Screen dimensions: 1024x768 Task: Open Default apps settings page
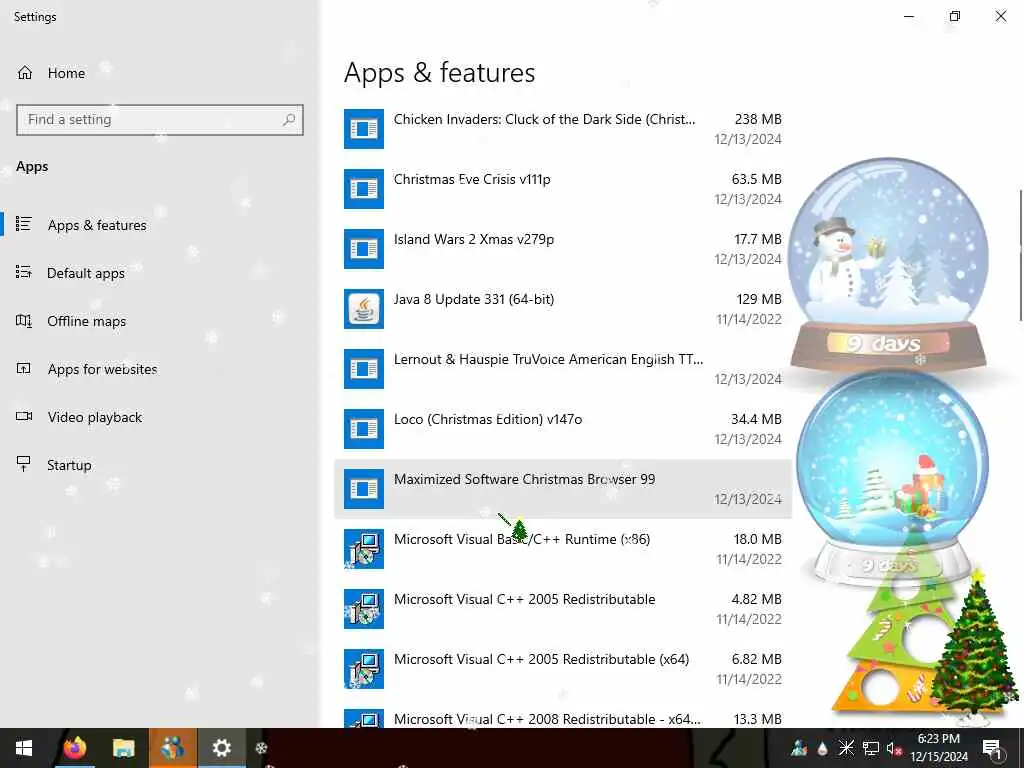point(86,273)
